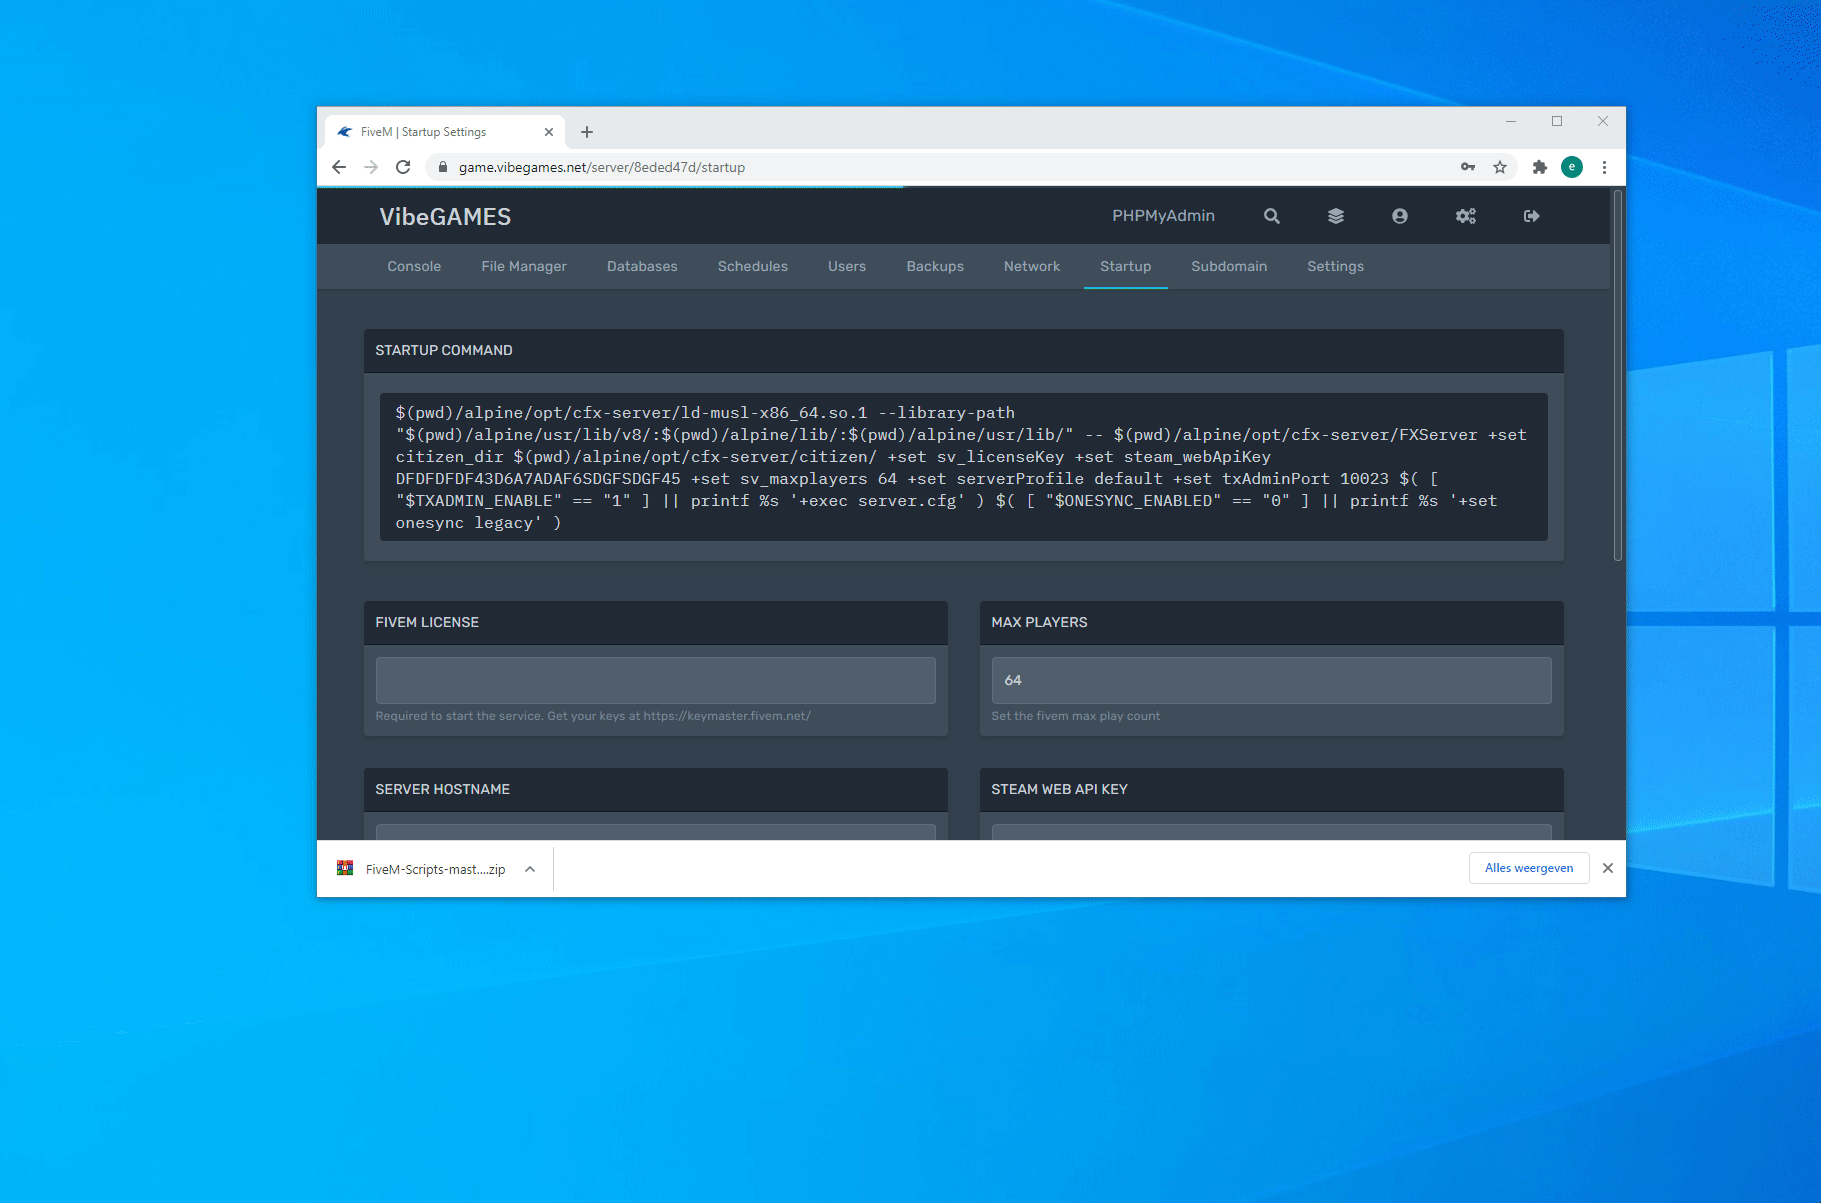Open the Console tab
This screenshot has height=1203, width=1821.
click(414, 266)
